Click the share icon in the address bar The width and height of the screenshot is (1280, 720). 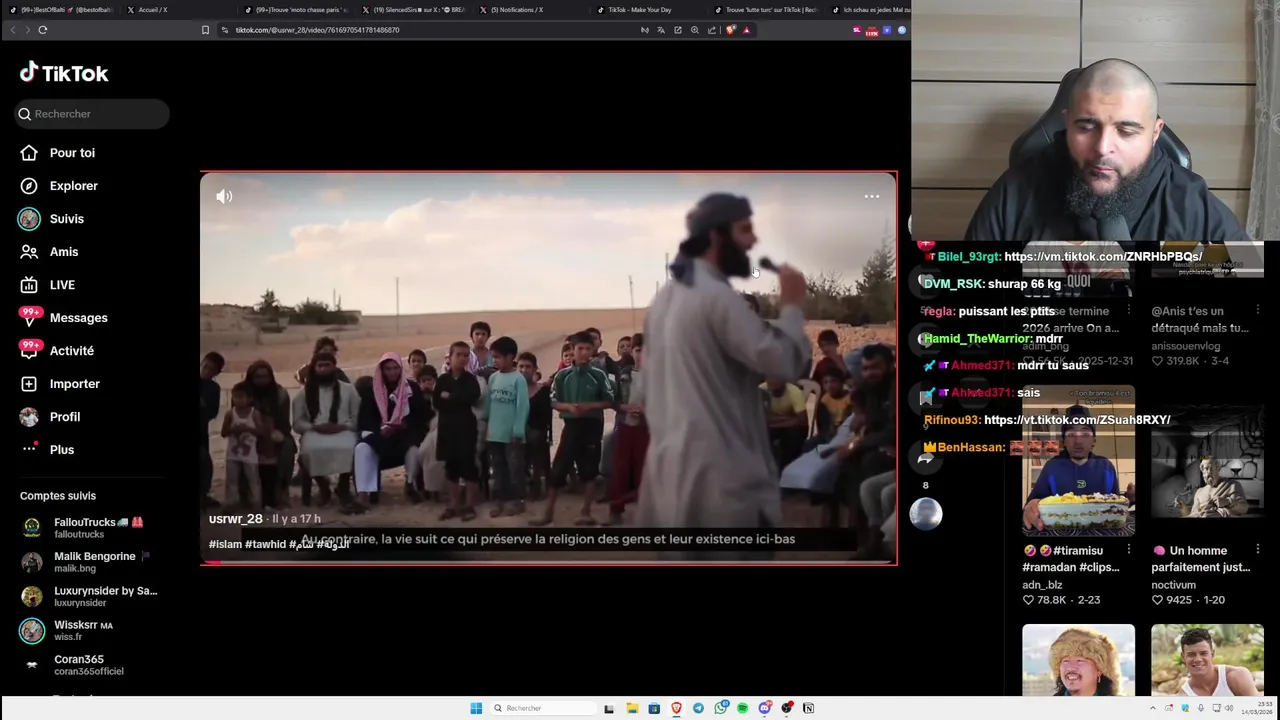(x=712, y=30)
